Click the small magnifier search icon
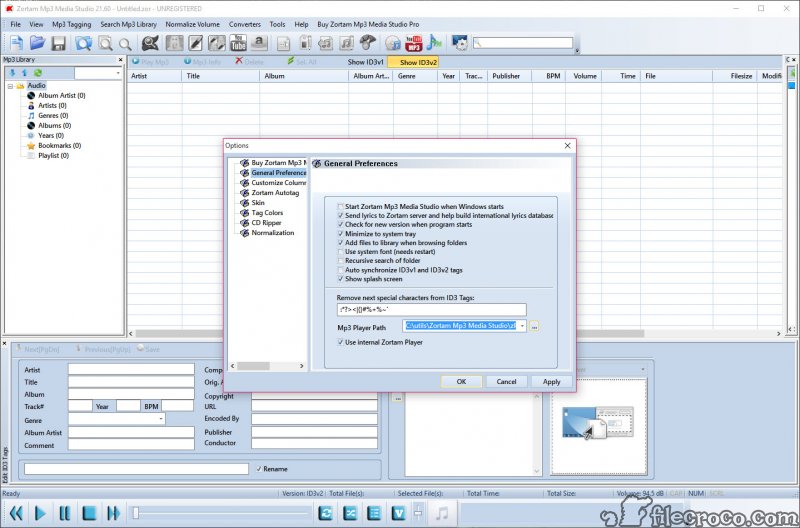The width and height of the screenshot is (800, 528). click(125, 44)
